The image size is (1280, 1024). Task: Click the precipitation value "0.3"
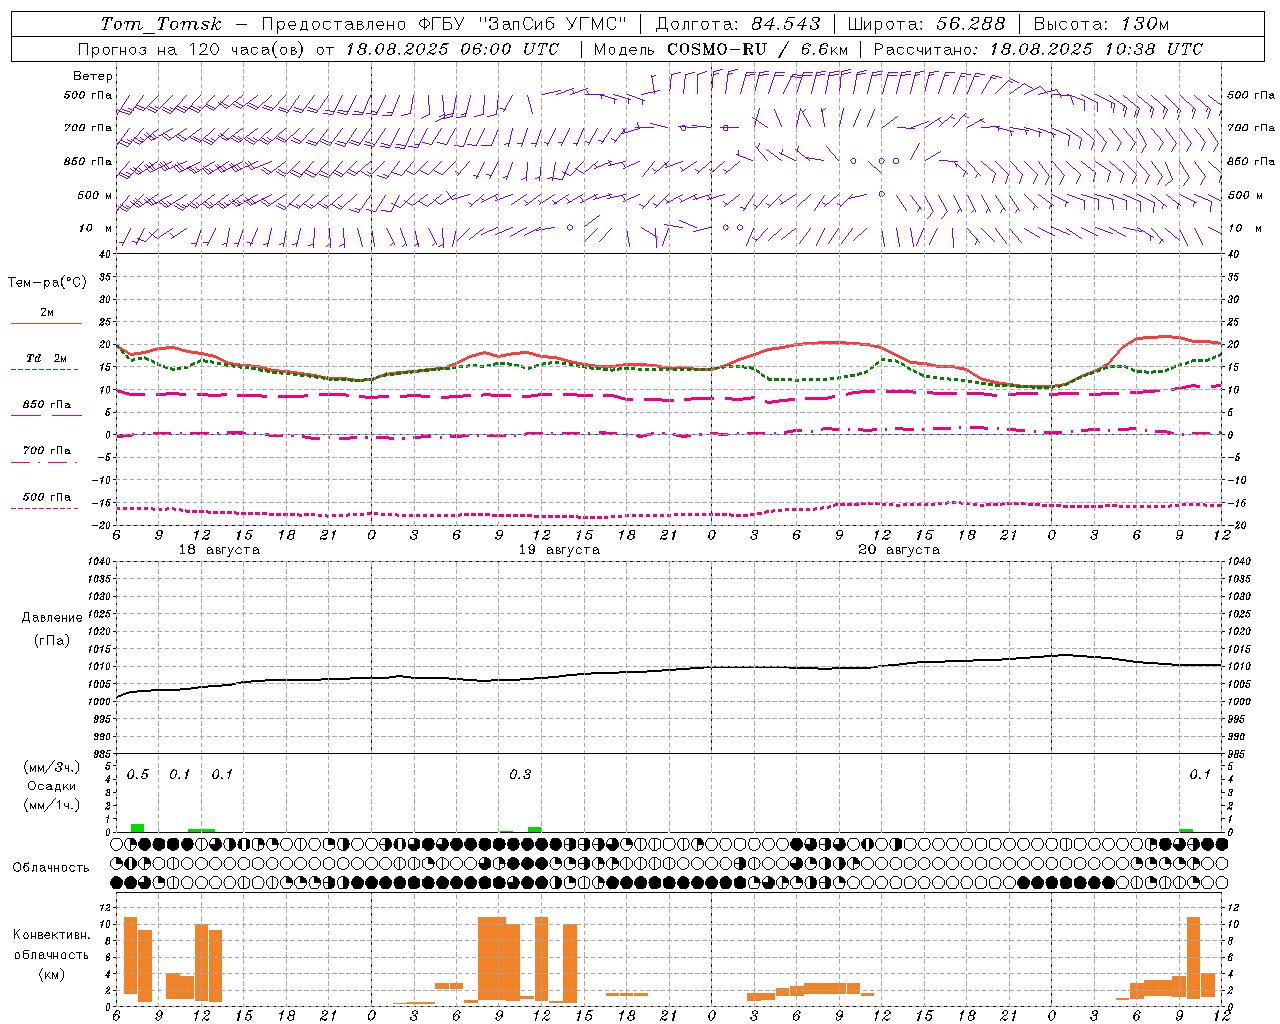pyautogui.click(x=520, y=775)
